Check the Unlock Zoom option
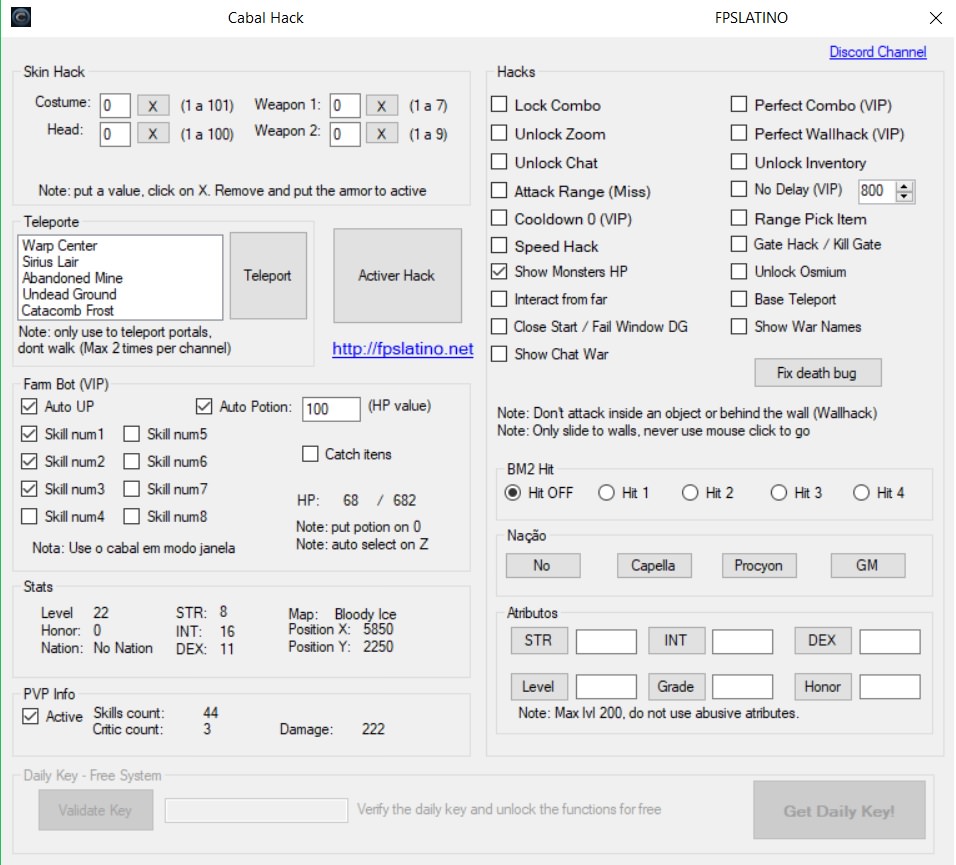Screen dimensions: 956x865 click(499, 133)
